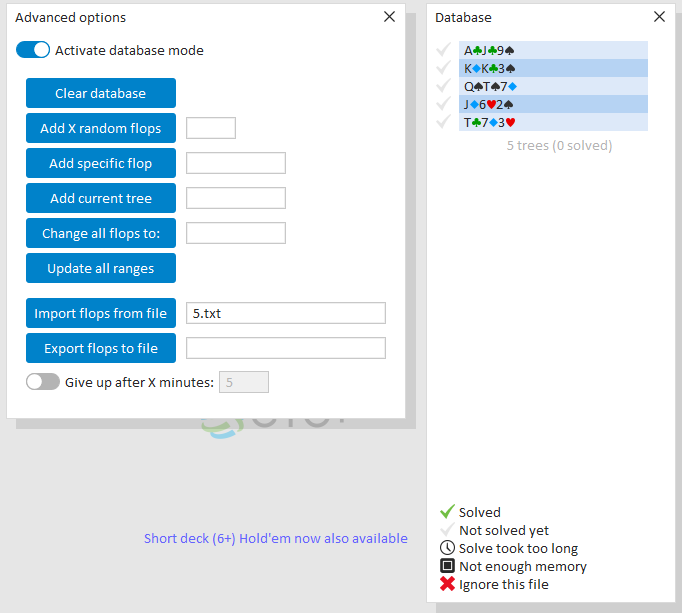
Task: Select the T♣7♦3♥ flop row
Action: (553, 122)
